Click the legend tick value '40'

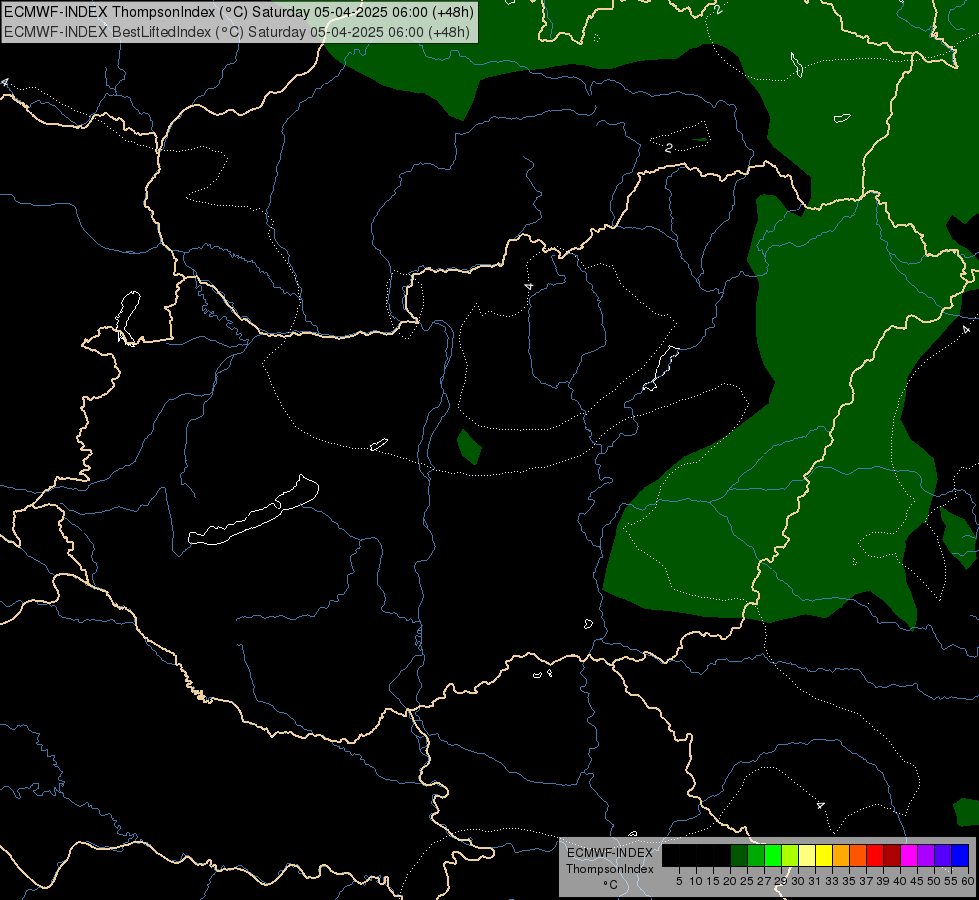(900, 881)
